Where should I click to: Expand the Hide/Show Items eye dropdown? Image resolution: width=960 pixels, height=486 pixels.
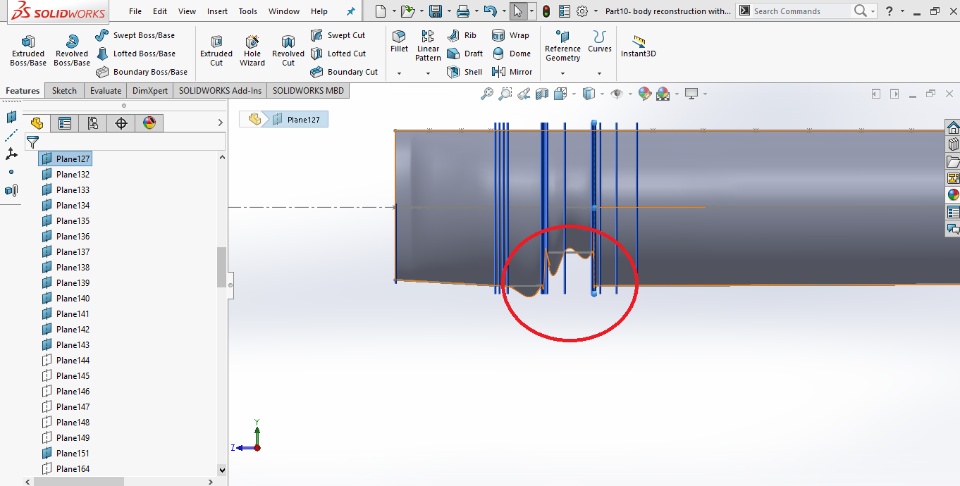pos(629,94)
